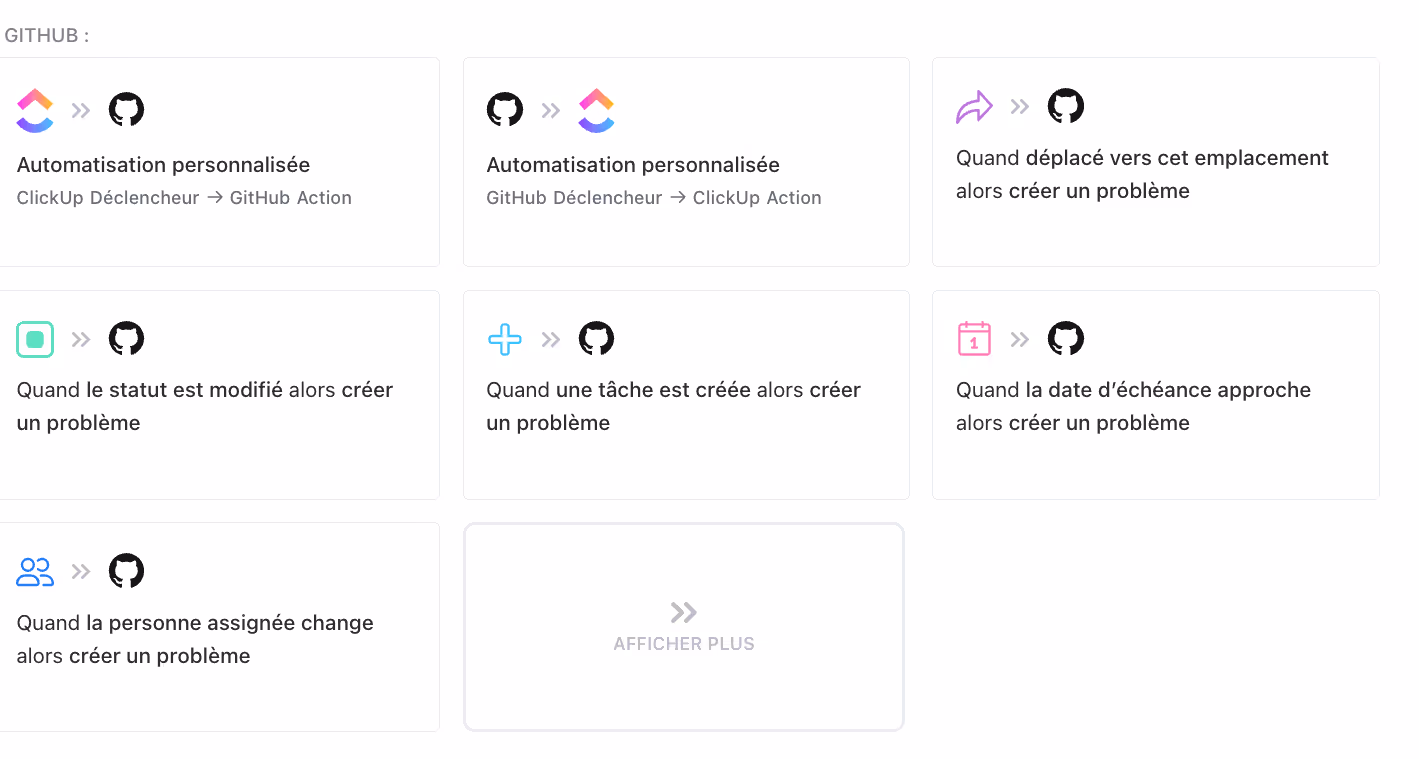The width and height of the screenshot is (1419, 759).
Task: Click the pink due date calendar icon
Action: (974, 339)
